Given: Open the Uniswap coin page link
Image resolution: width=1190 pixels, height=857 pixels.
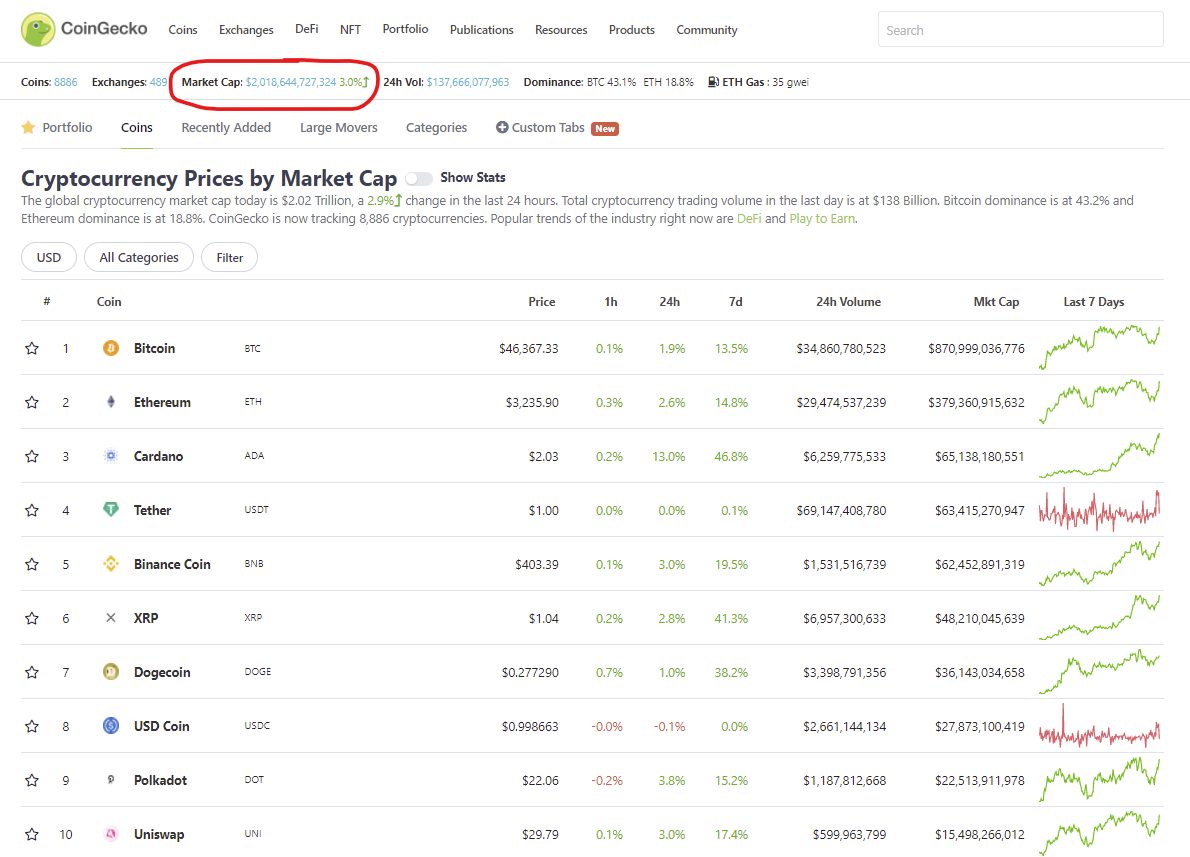Looking at the screenshot, I should 159,834.
